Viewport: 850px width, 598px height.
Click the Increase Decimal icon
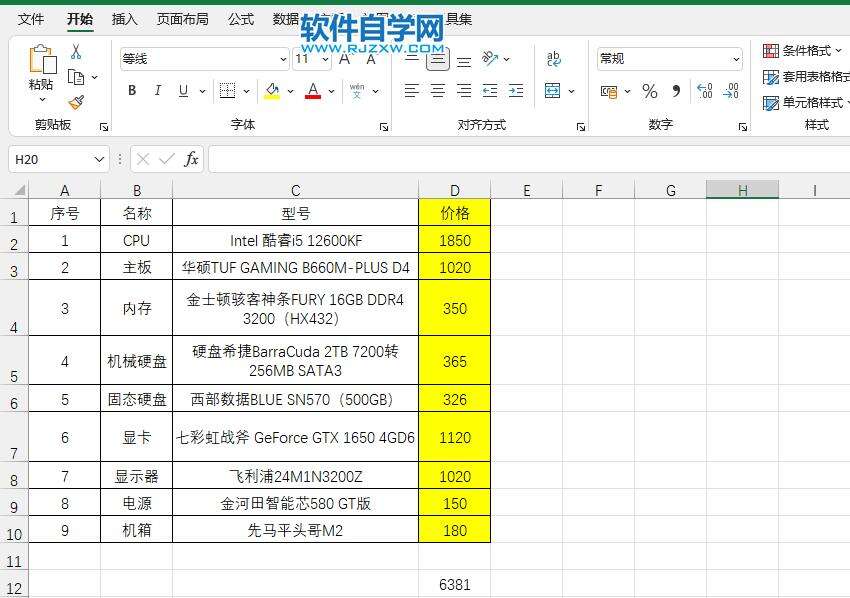703,91
